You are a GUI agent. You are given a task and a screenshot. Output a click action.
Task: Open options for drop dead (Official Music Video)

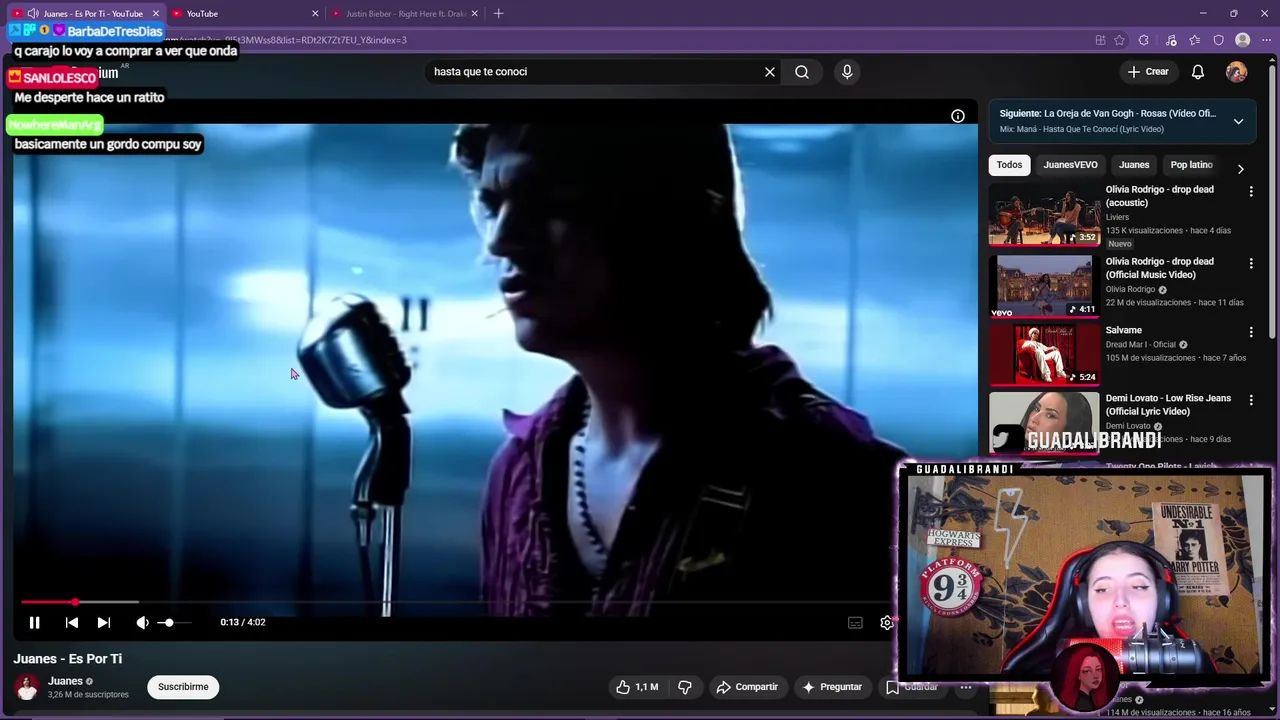[1251, 264]
